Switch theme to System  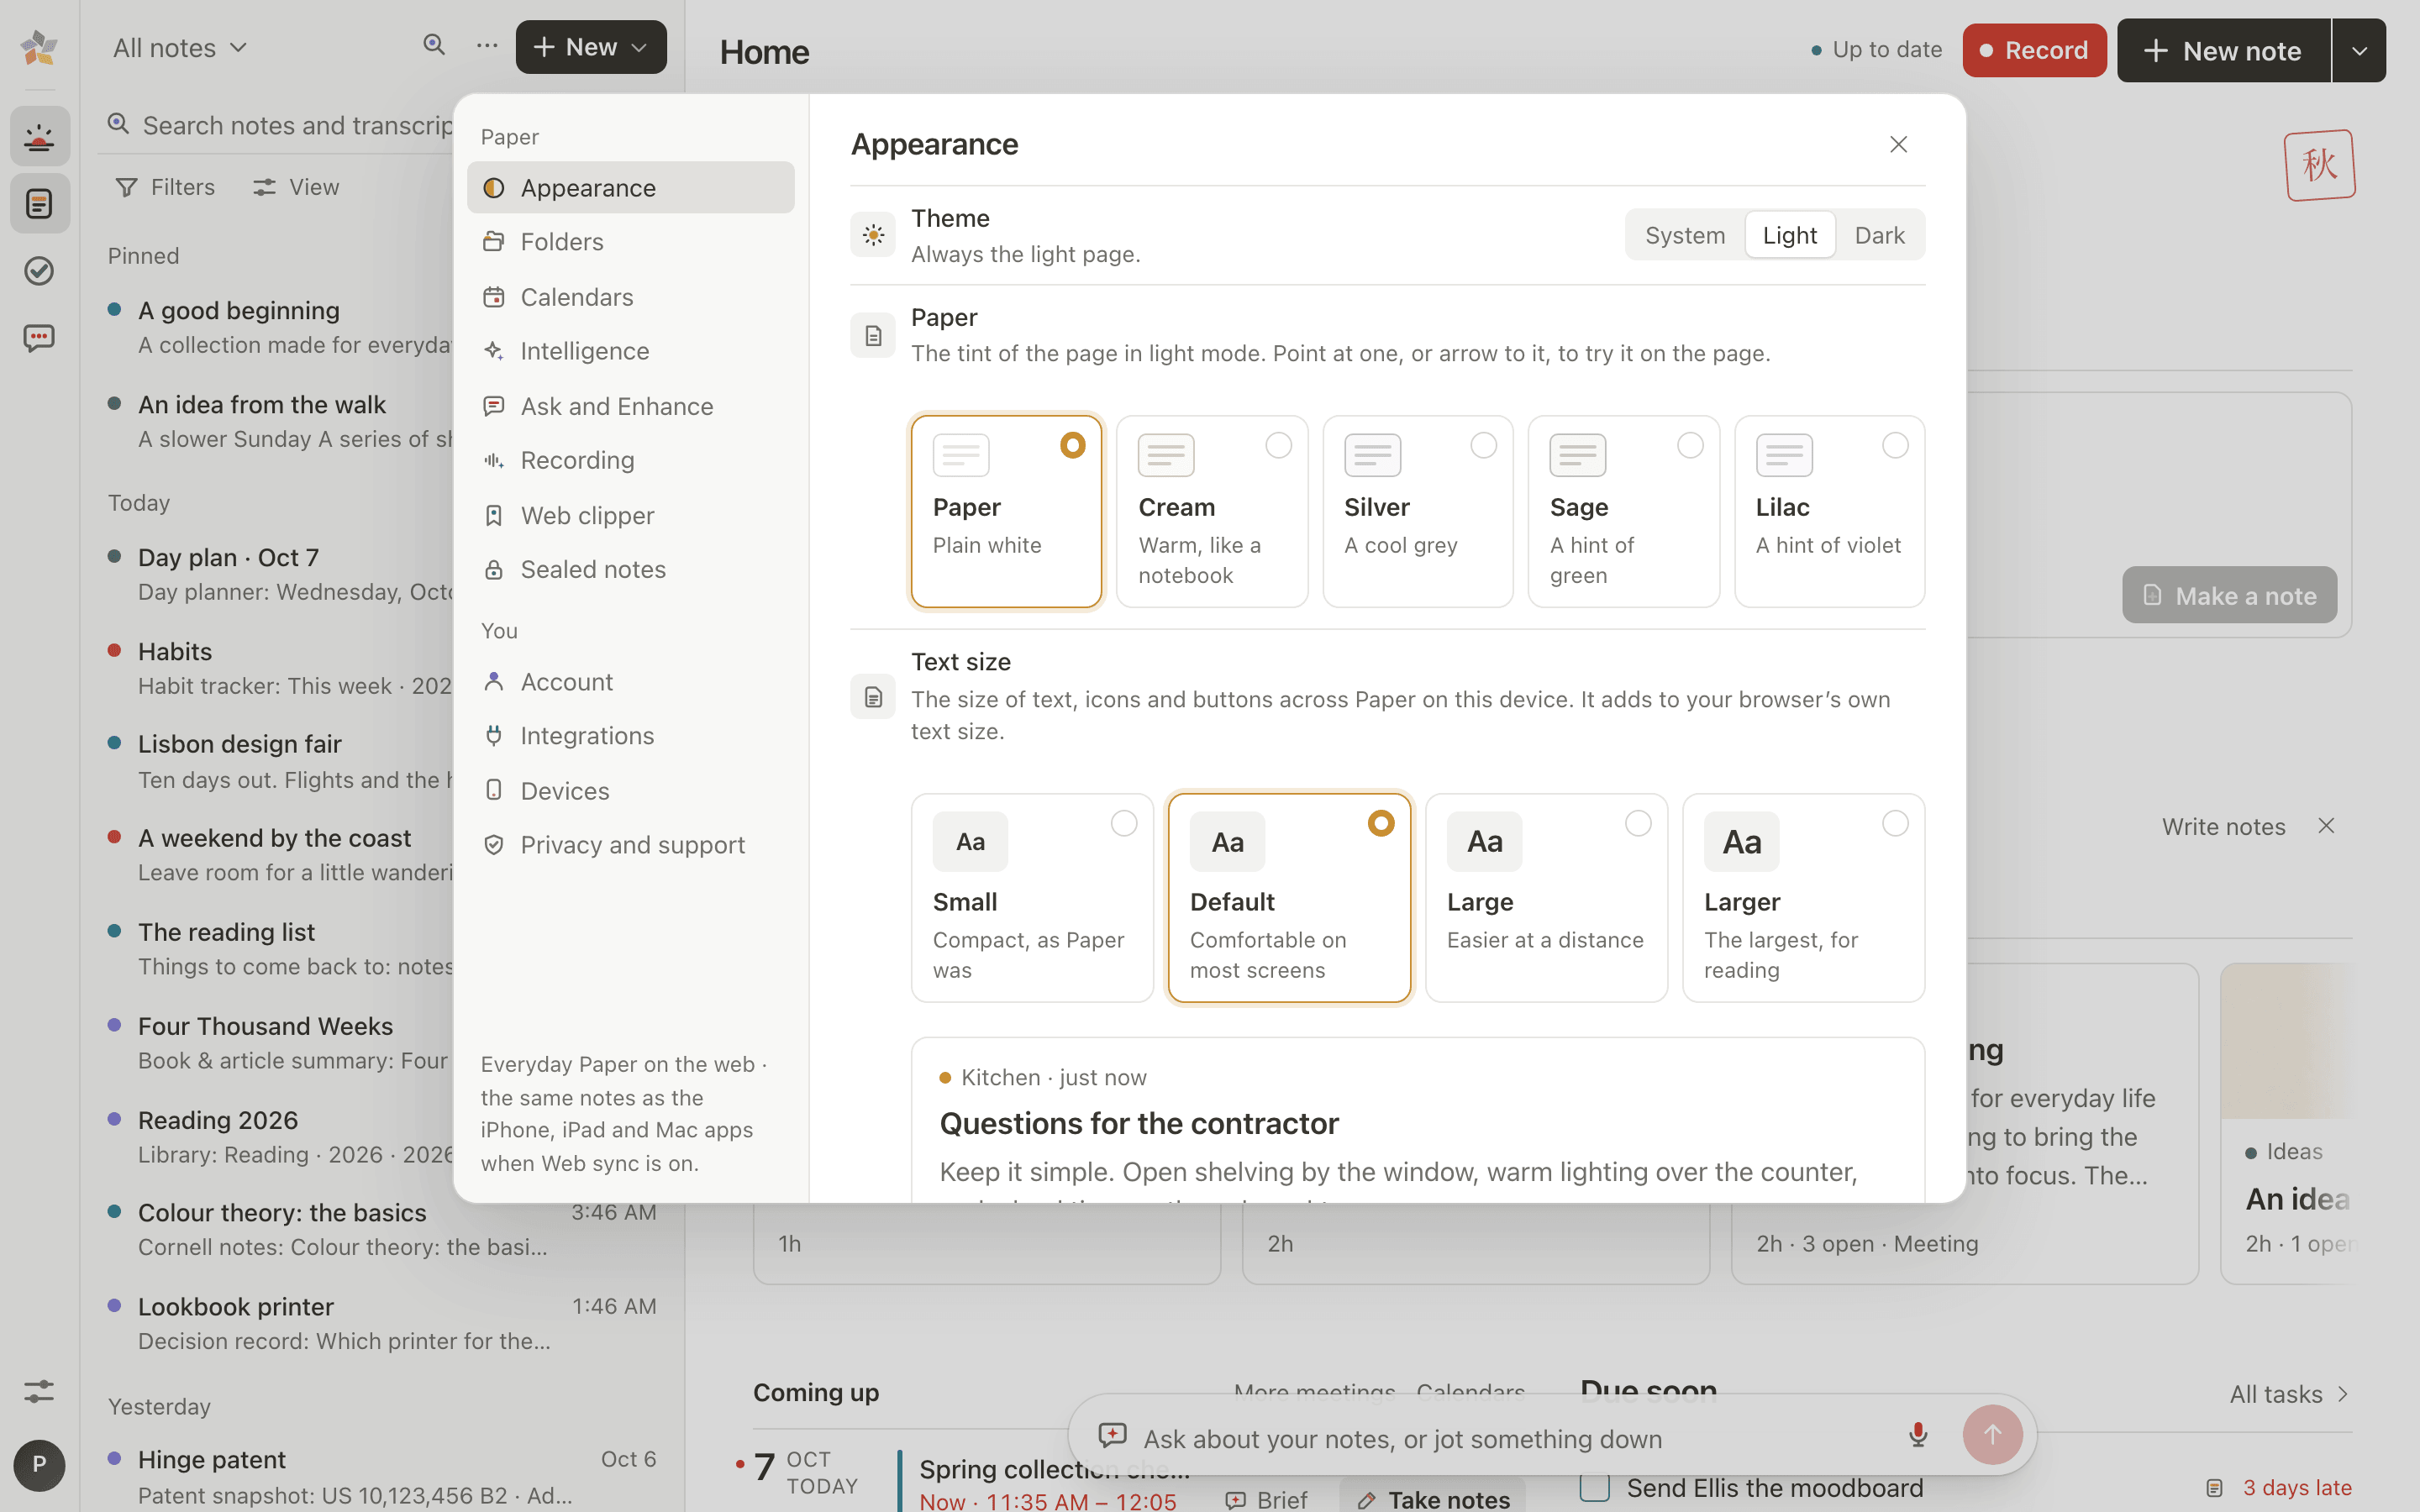tap(1685, 235)
